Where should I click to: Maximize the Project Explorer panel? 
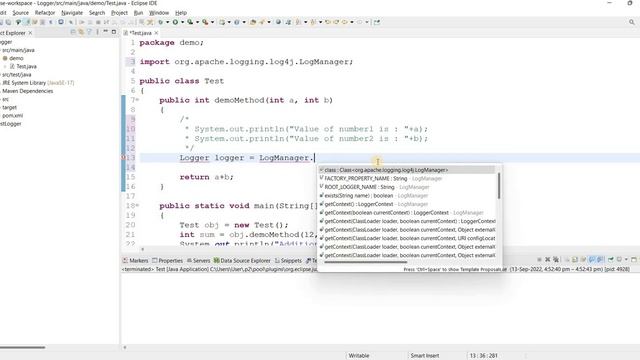[114, 32]
